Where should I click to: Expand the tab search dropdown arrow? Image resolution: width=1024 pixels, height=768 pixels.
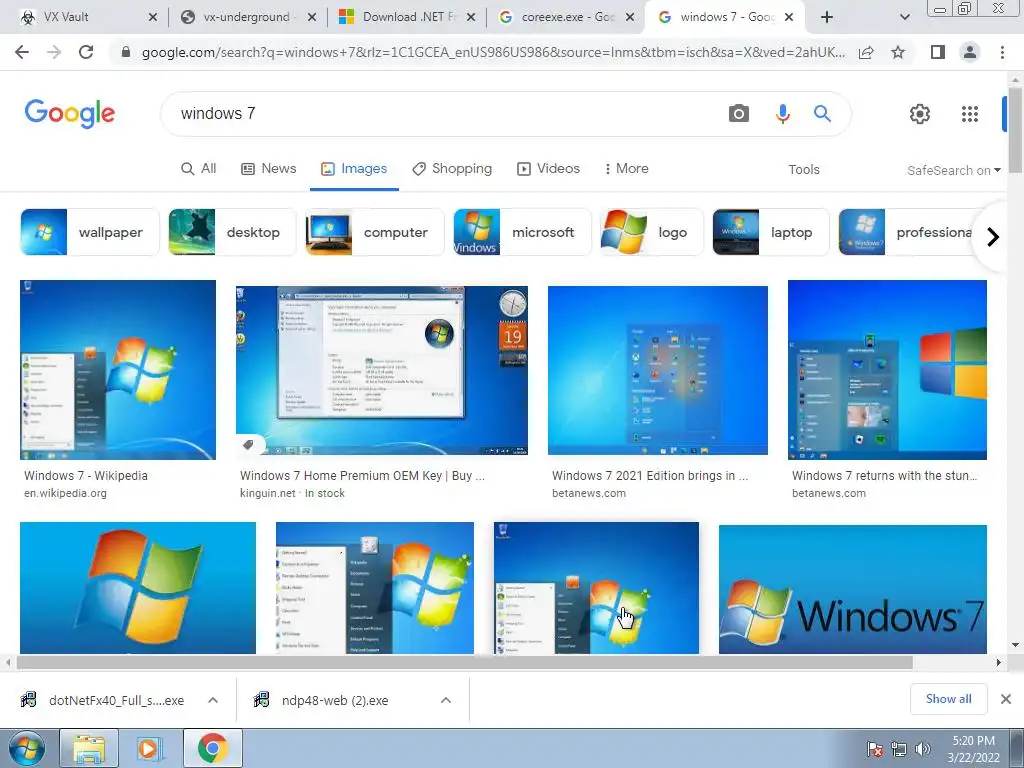[904, 17]
